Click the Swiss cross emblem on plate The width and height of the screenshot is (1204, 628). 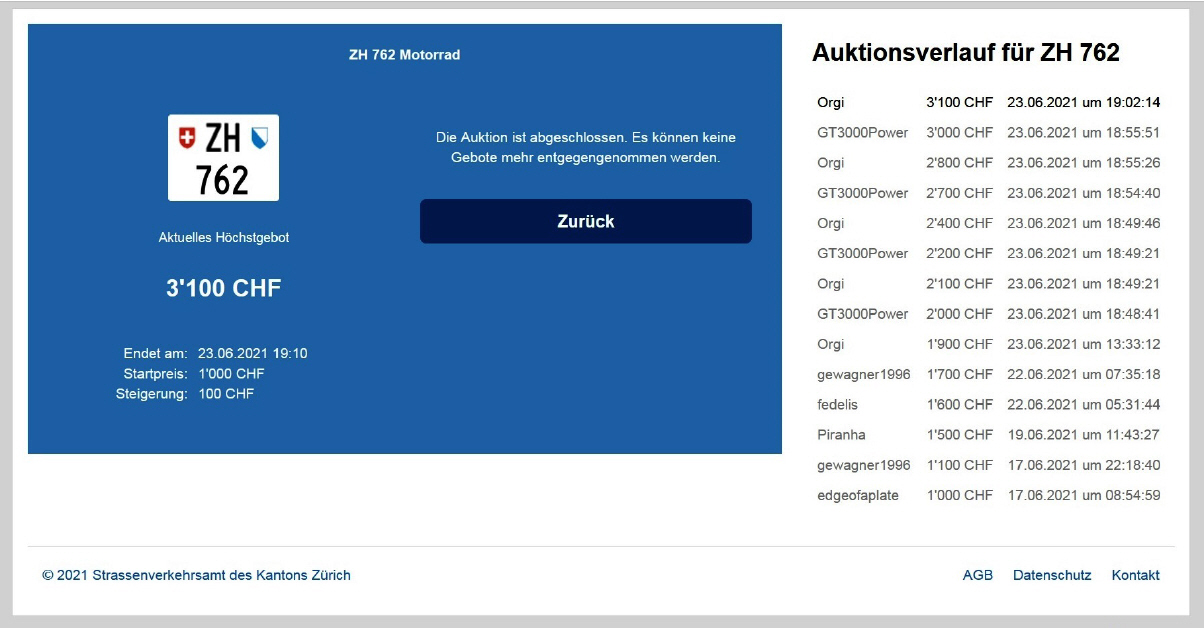[x=187, y=138]
